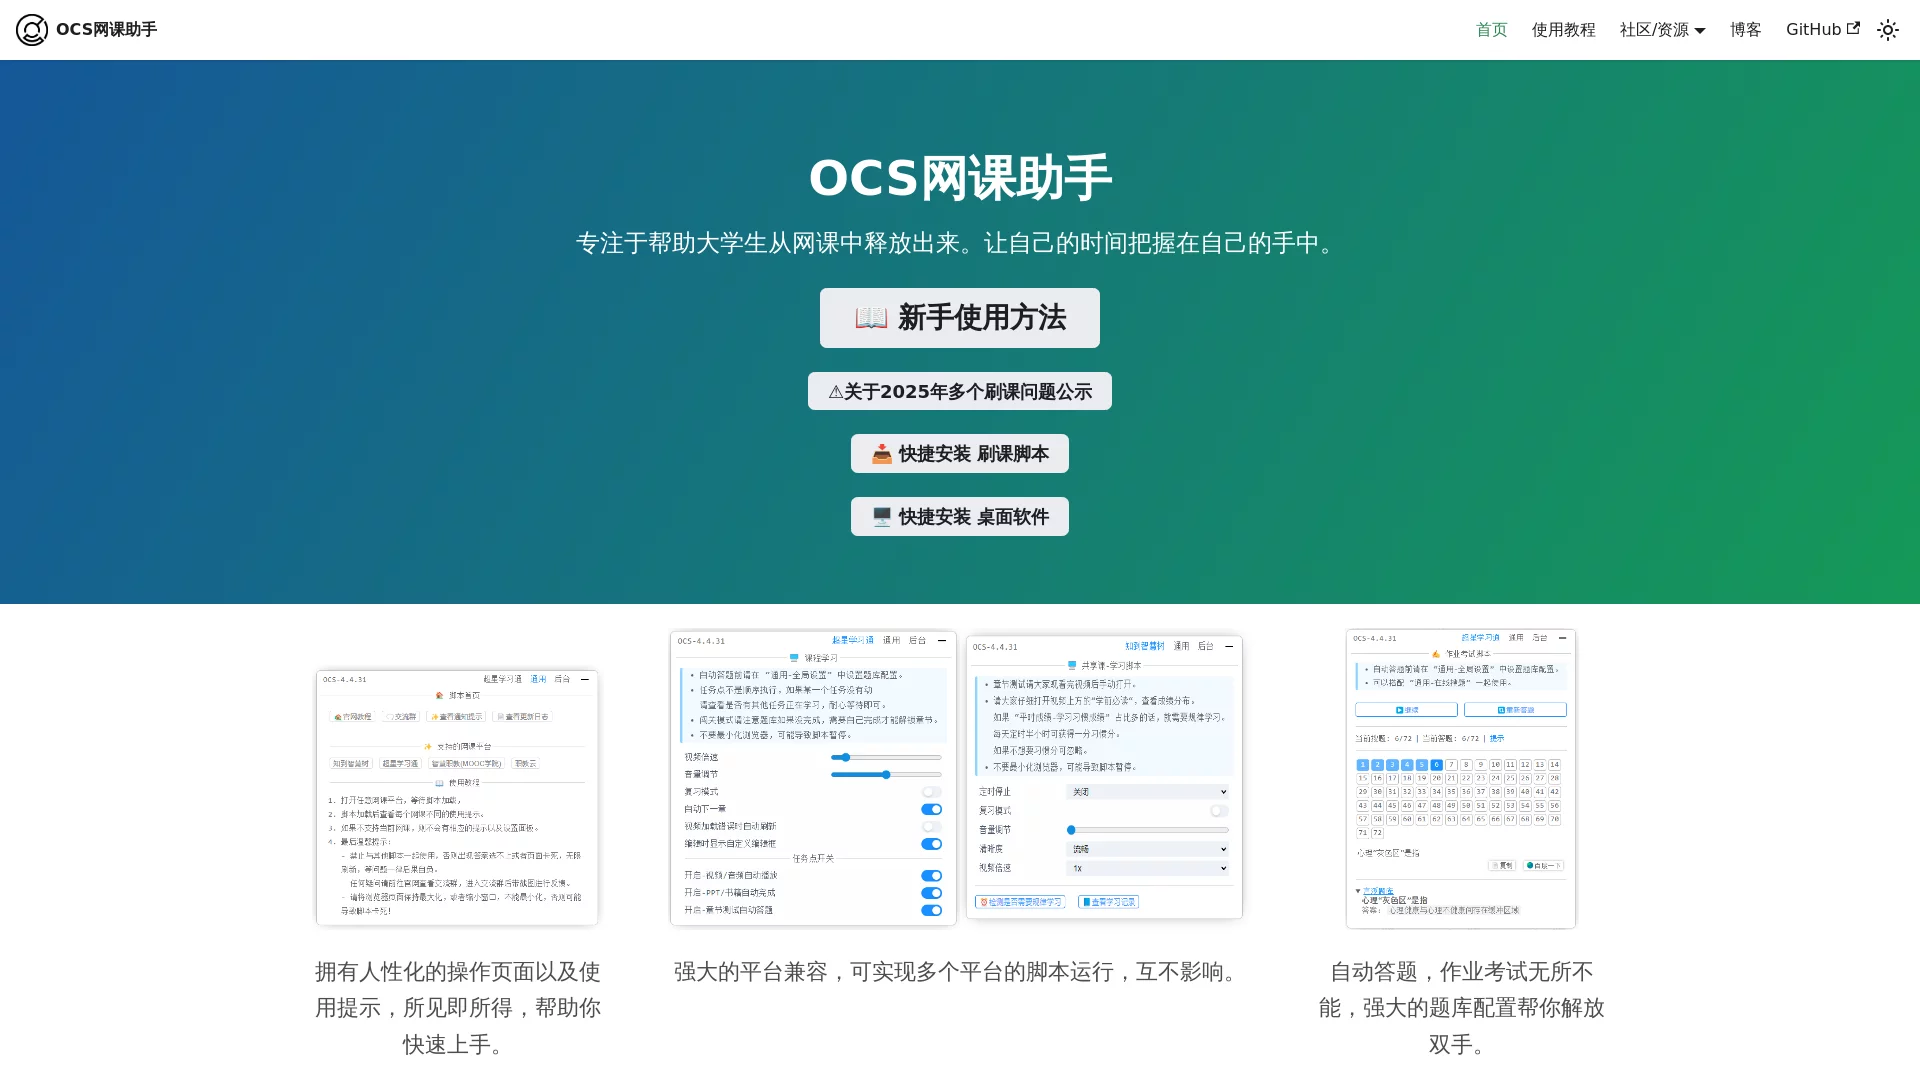Click the 快捷安装 刷课脚本 button
The height and width of the screenshot is (1080, 1920).
coord(959,453)
